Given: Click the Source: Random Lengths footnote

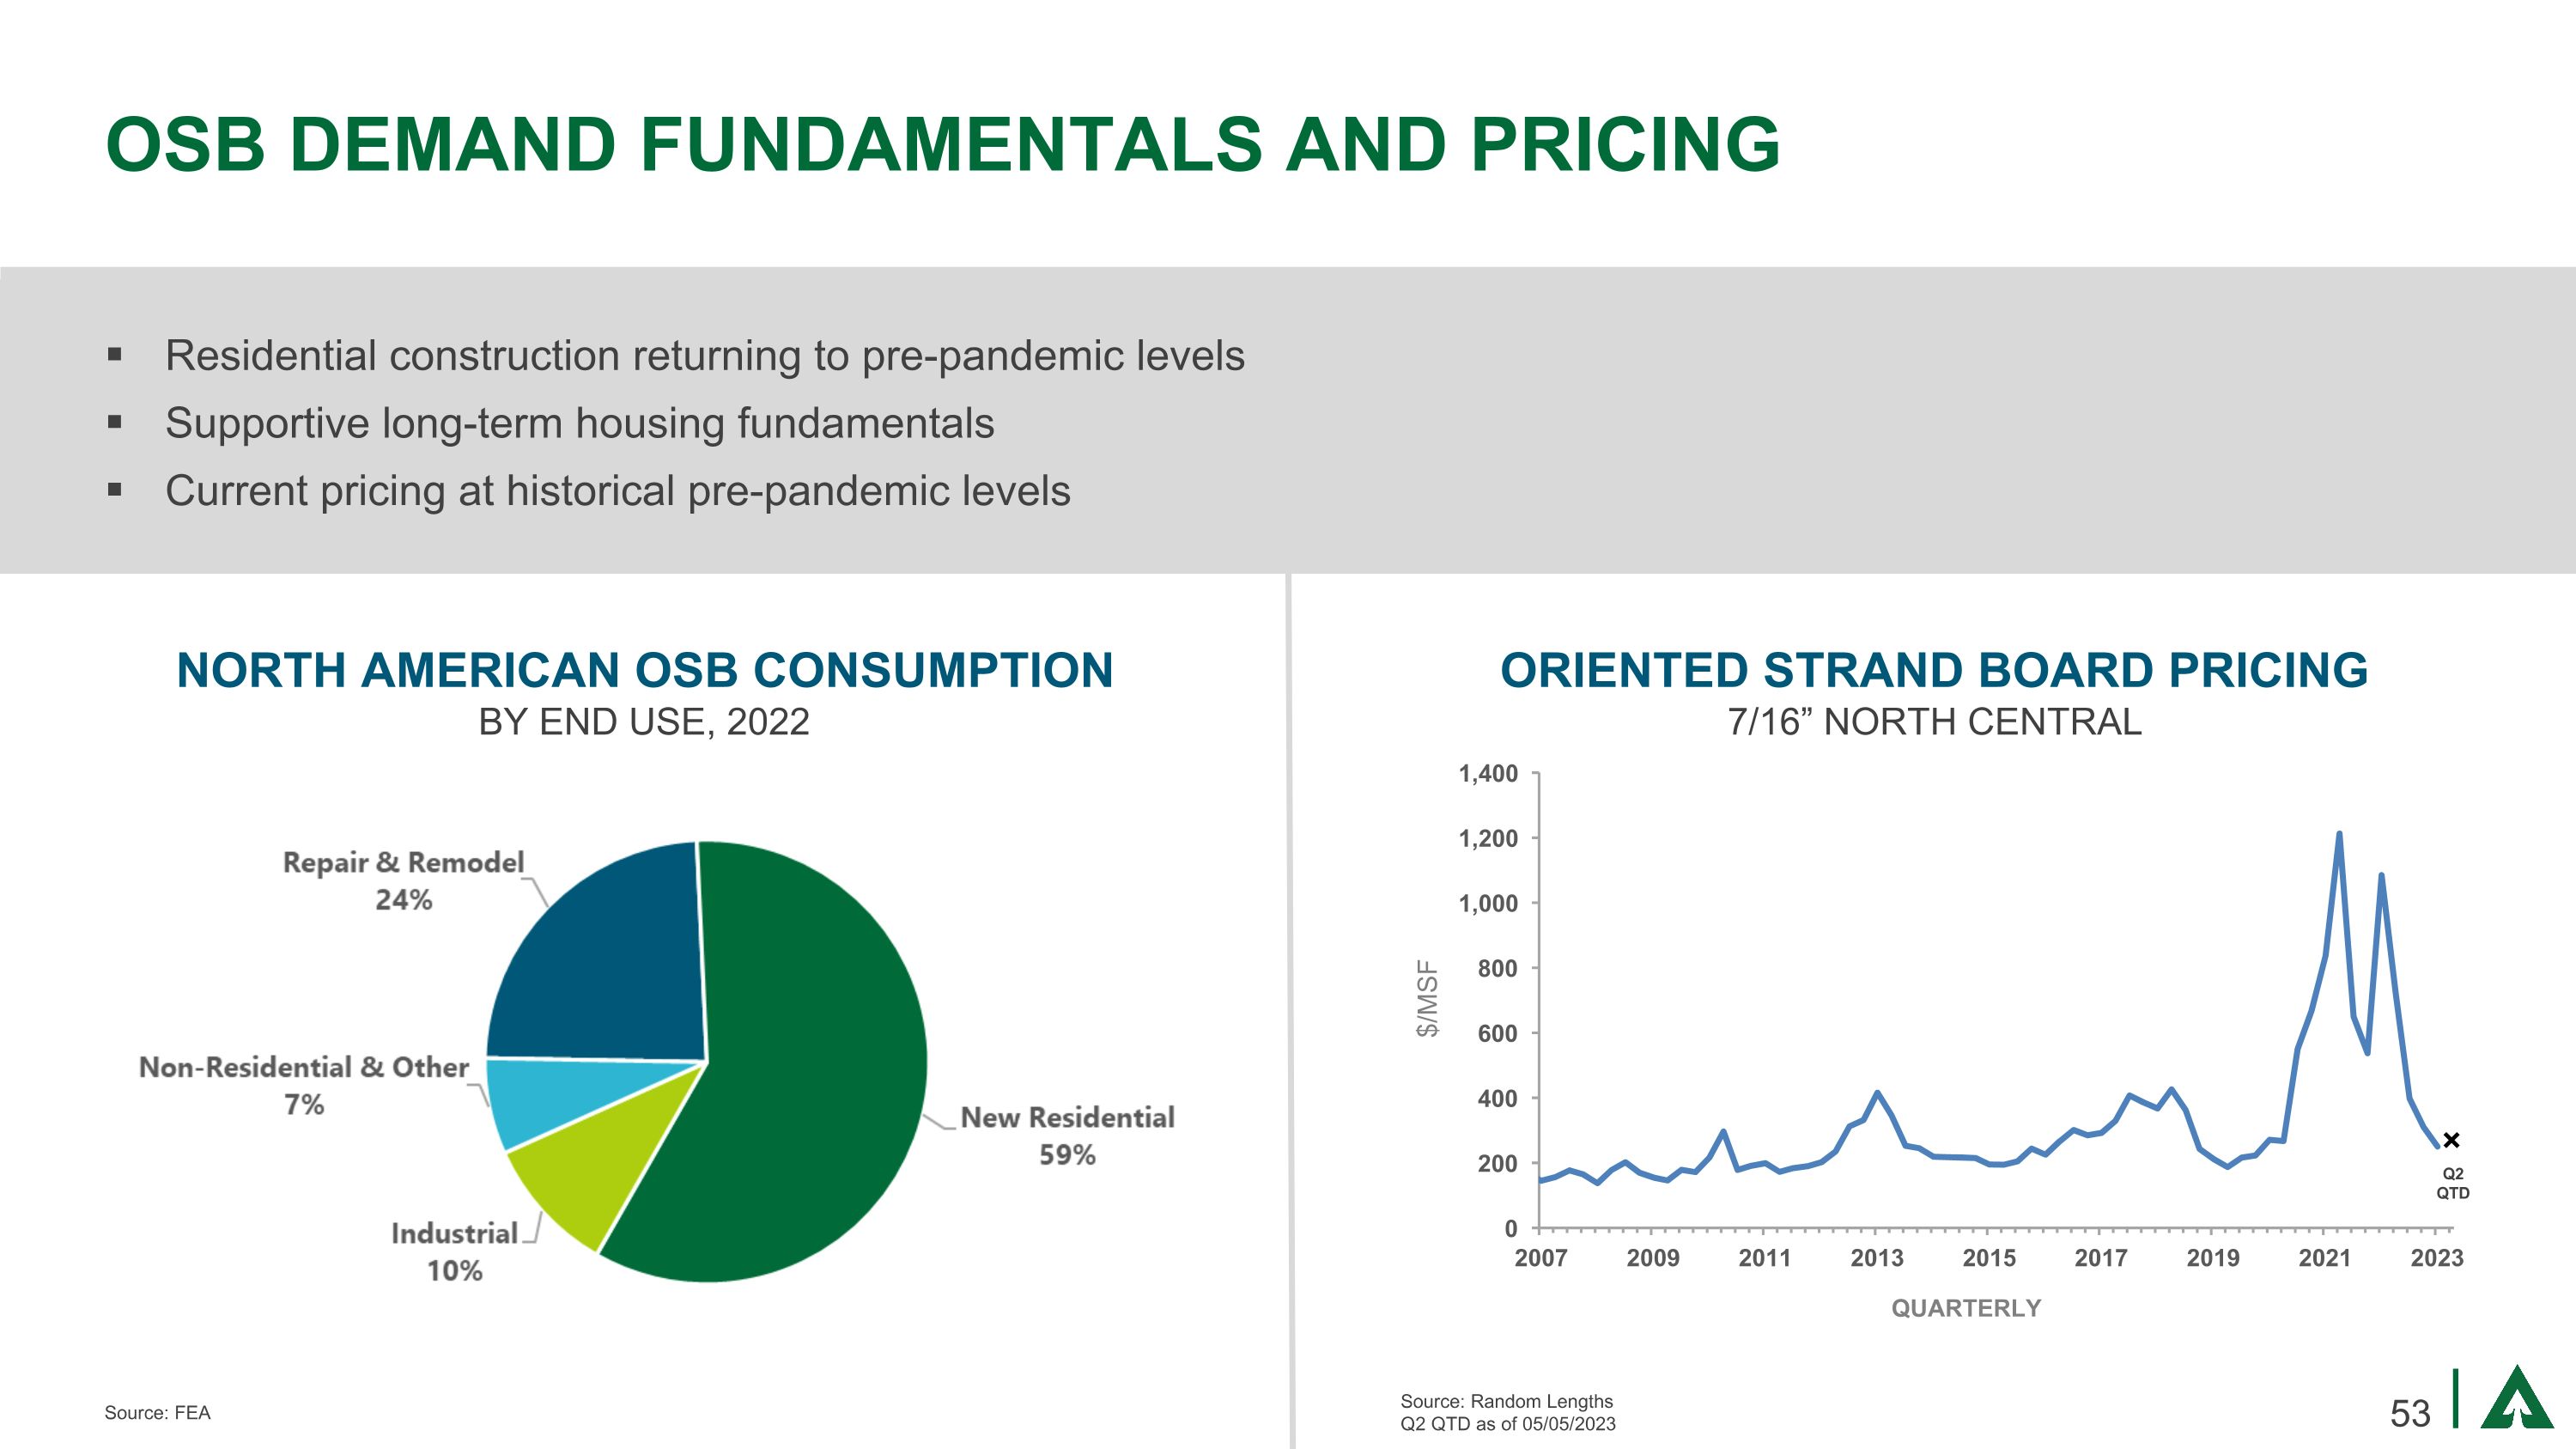Looking at the screenshot, I should 1506,1402.
